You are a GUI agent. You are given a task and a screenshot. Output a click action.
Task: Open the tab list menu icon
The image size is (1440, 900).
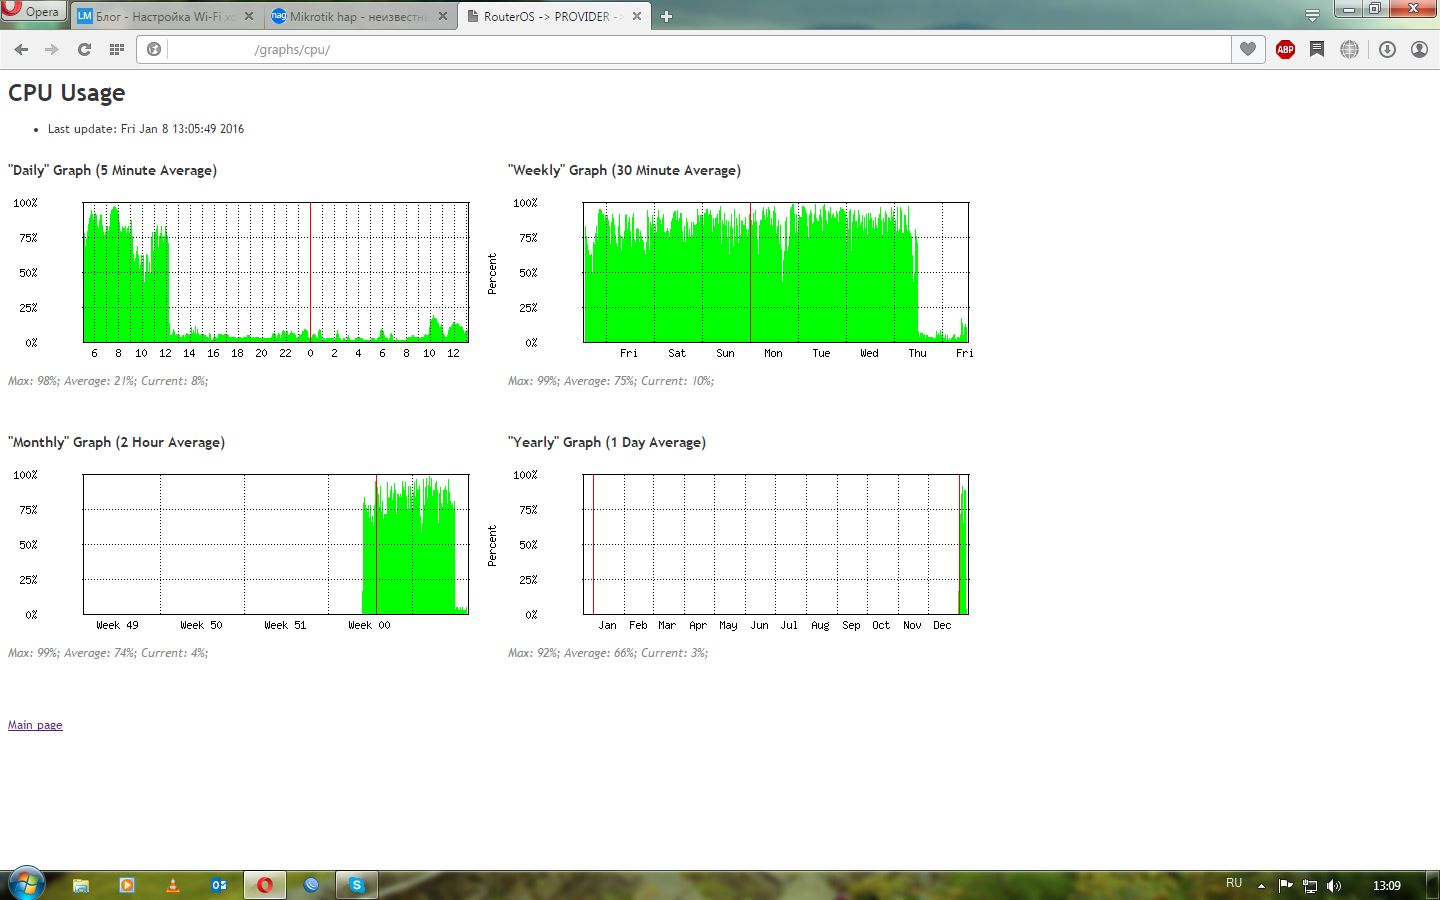(x=1312, y=15)
